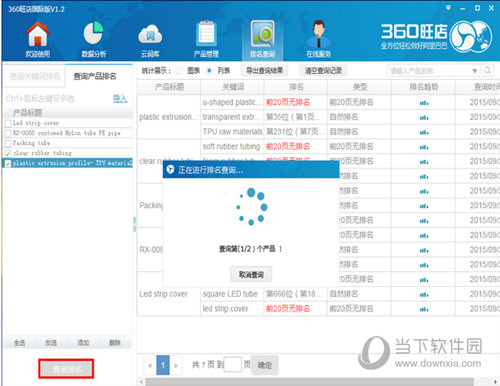View ranking trend icon for u-shaped plastic row

[424, 103]
